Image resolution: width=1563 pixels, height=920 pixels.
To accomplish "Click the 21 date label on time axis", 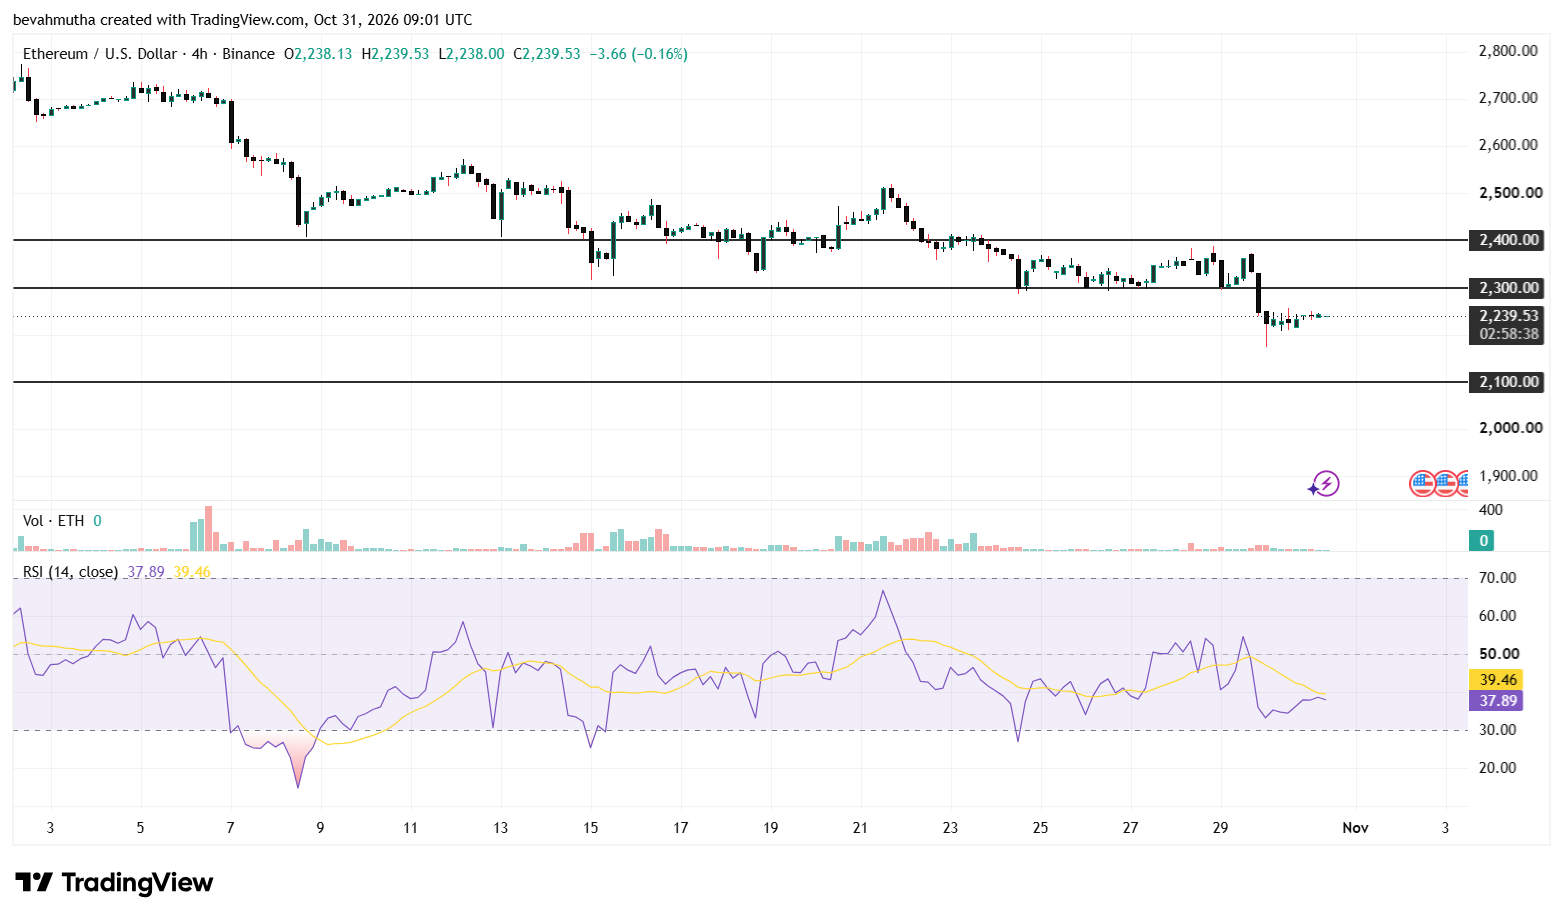I will click(860, 828).
